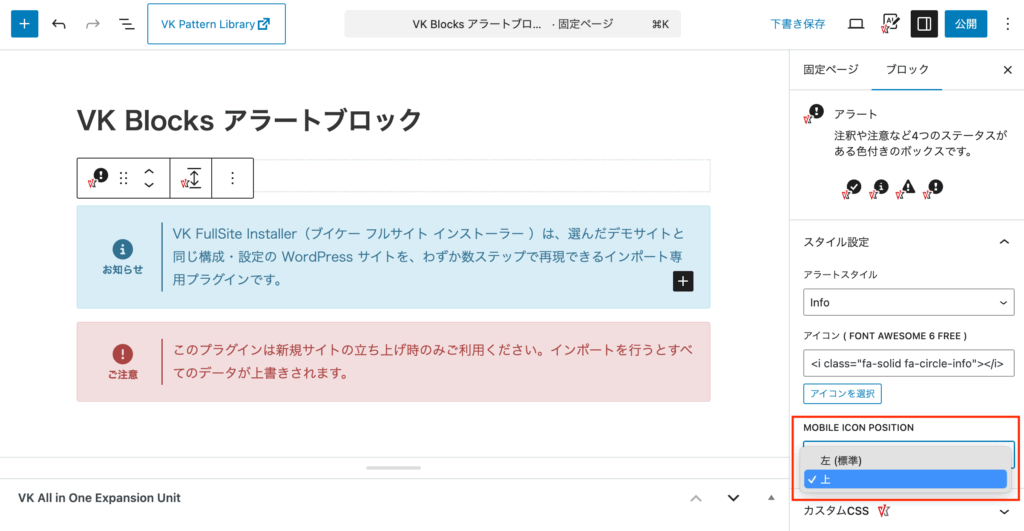Click the alert block type icon in toolbar
This screenshot has width=1024, height=531.
coord(98,178)
